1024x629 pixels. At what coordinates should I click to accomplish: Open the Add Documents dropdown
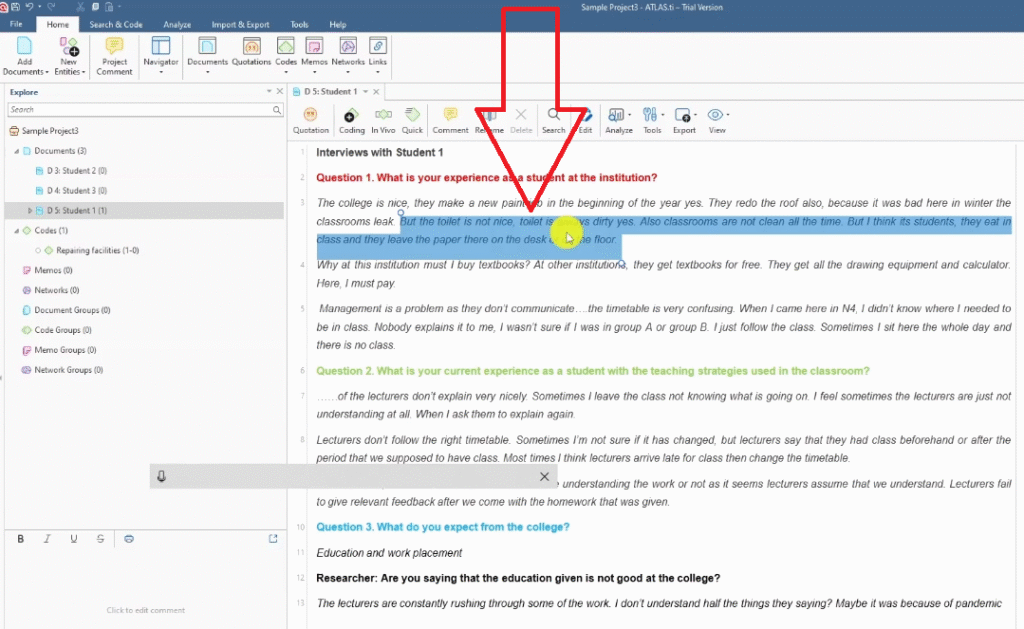(25, 72)
